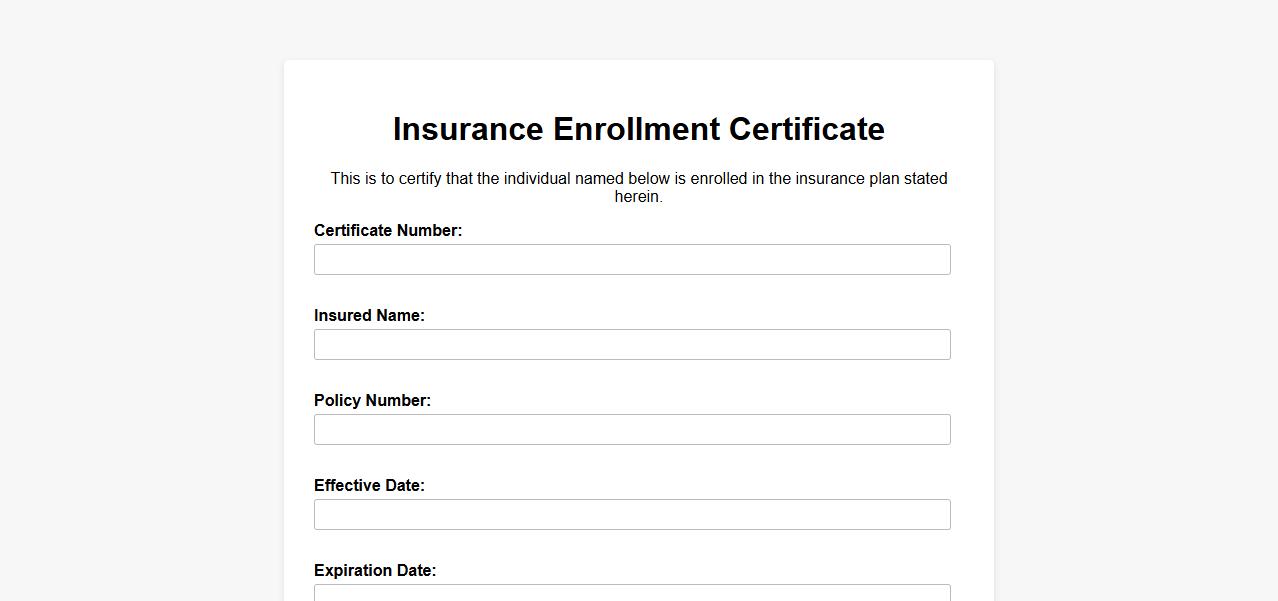
Task: Click the "Effective Date:" label
Action: click(x=369, y=486)
